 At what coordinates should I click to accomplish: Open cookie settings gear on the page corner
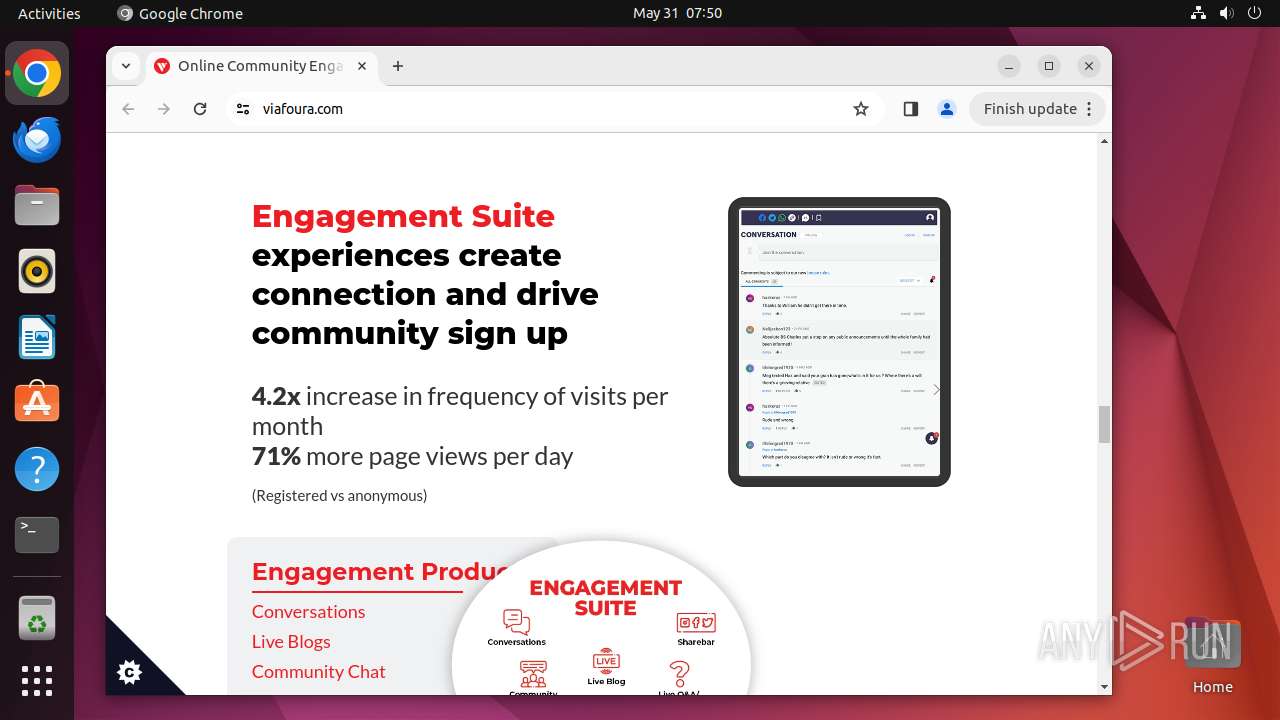129,673
